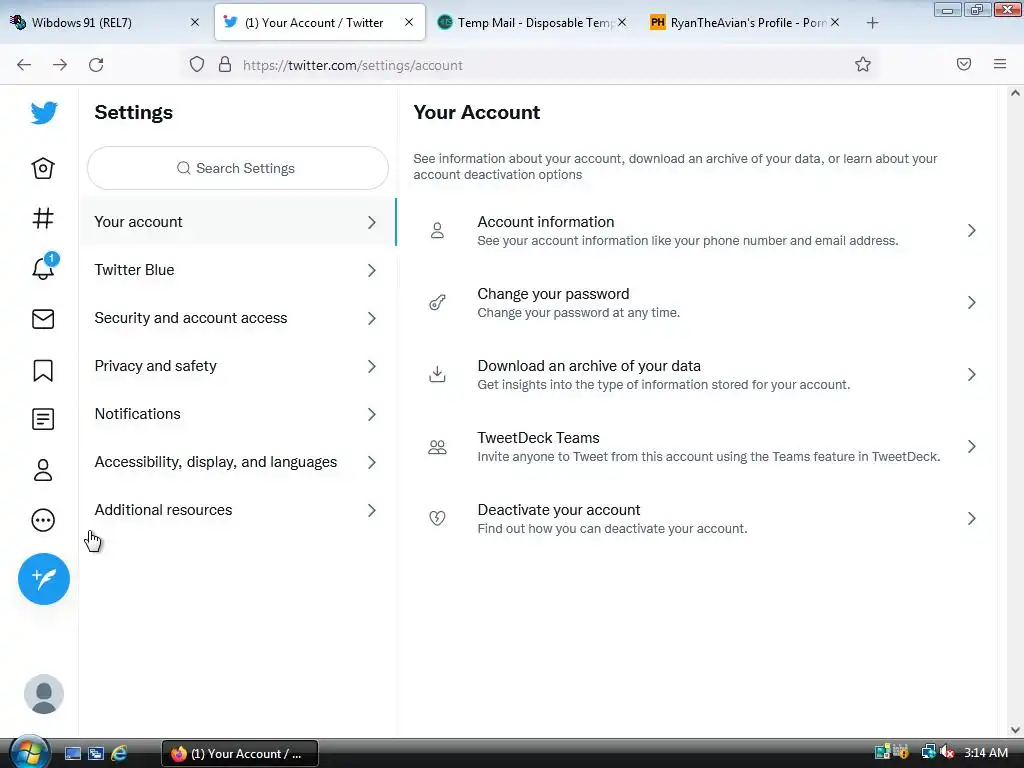Open Download an archive of your data

[x=697, y=374]
